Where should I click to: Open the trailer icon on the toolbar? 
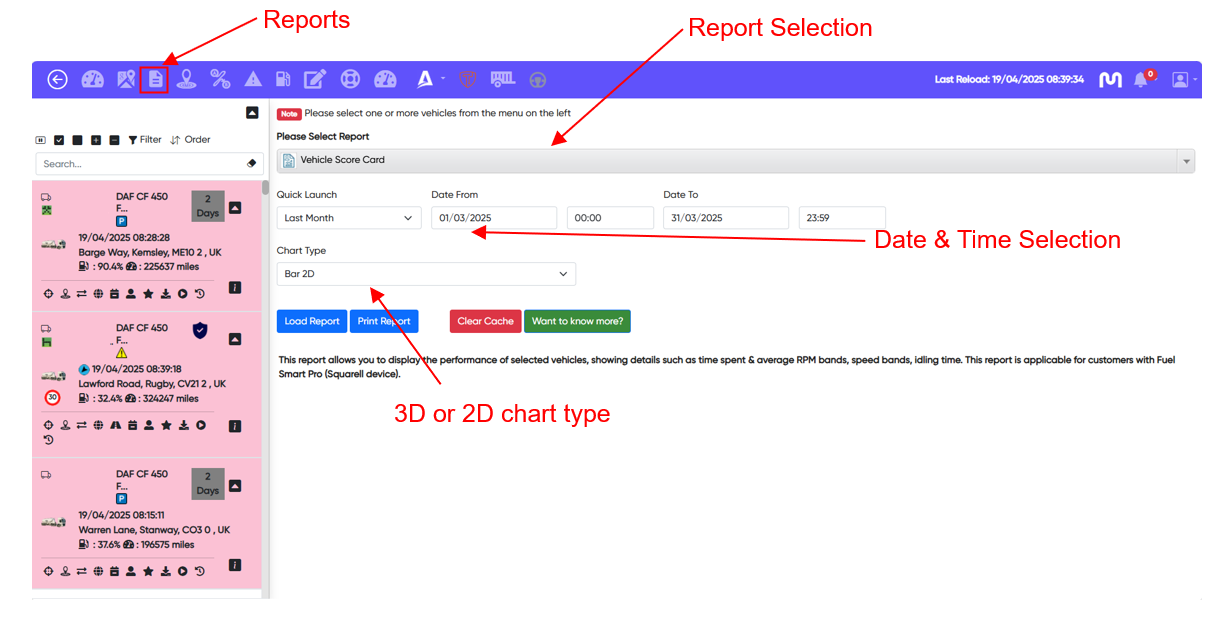(501, 79)
